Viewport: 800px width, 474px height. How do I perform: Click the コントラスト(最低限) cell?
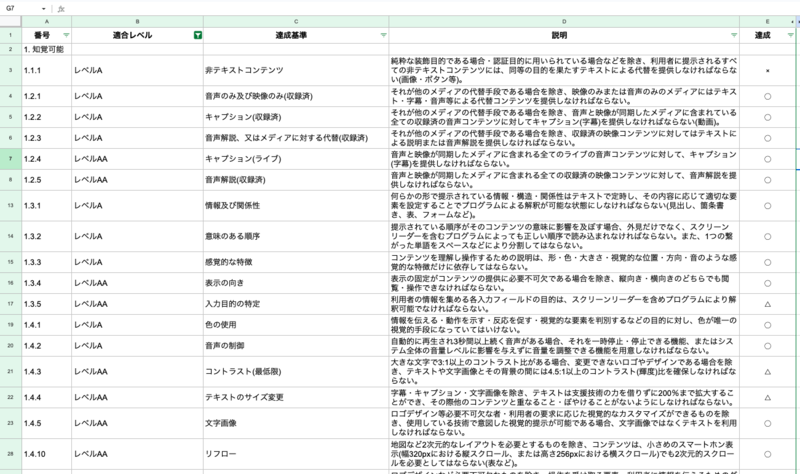click(296, 371)
